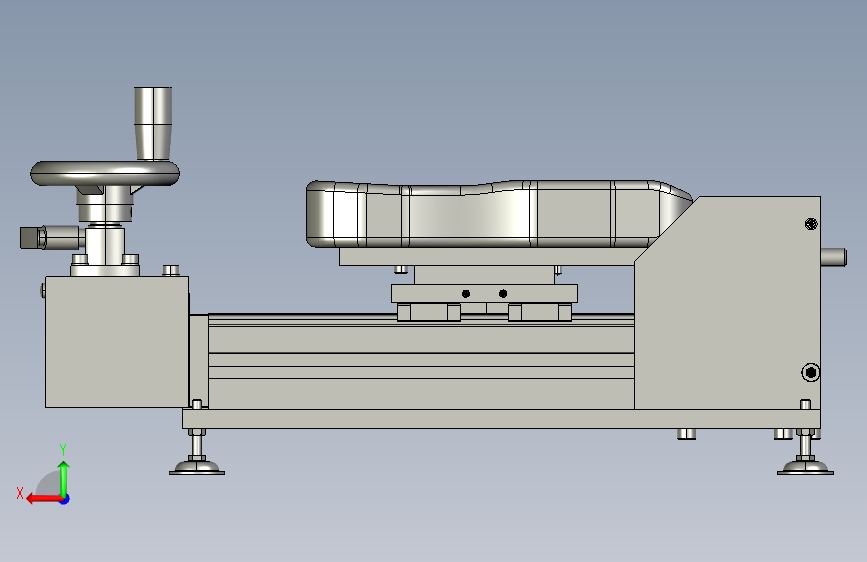Viewport: 867px width, 562px height.
Task: Click the long aluminum rail extrusion
Action: click(421, 362)
